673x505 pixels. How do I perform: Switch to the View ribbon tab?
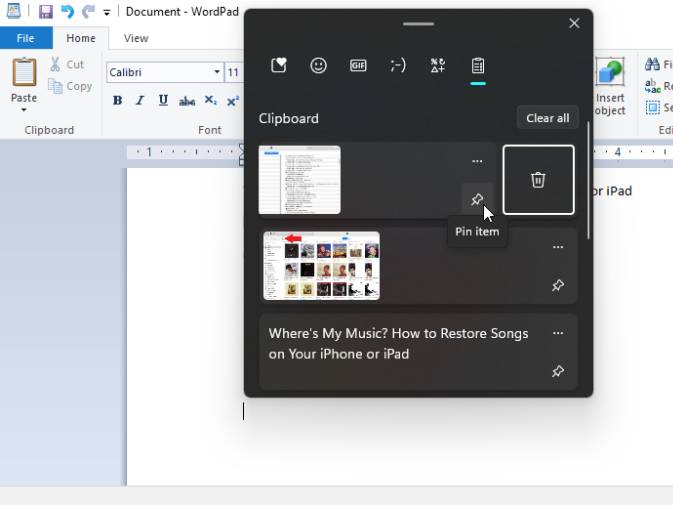click(136, 38)
